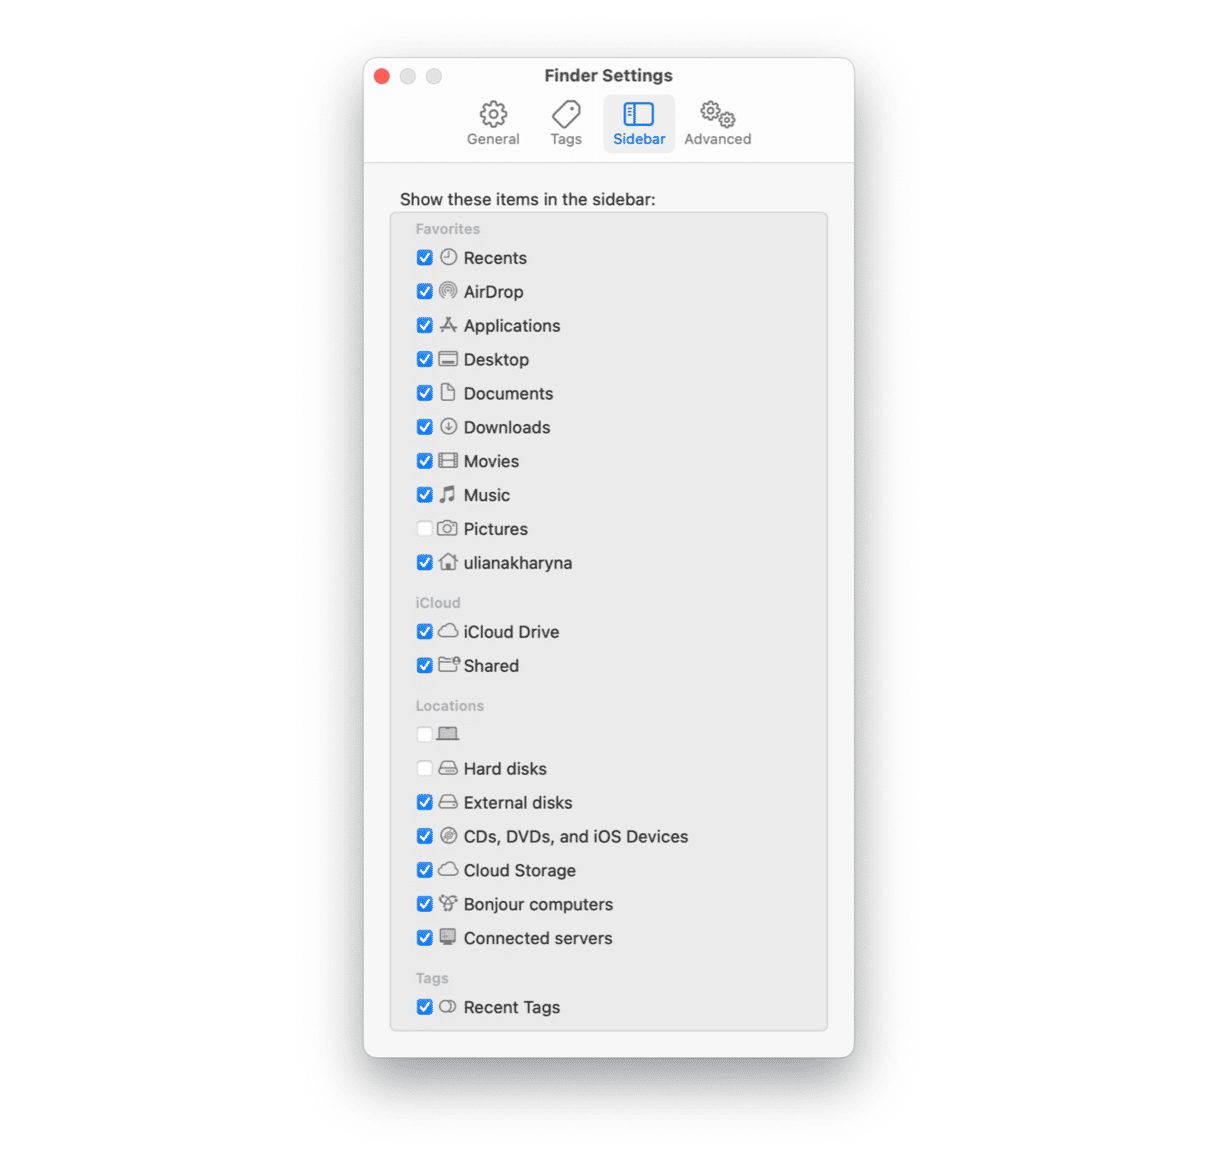Click the Recent Tags icon
Screen dimensions: 1216x1149
pos(448,1006)
